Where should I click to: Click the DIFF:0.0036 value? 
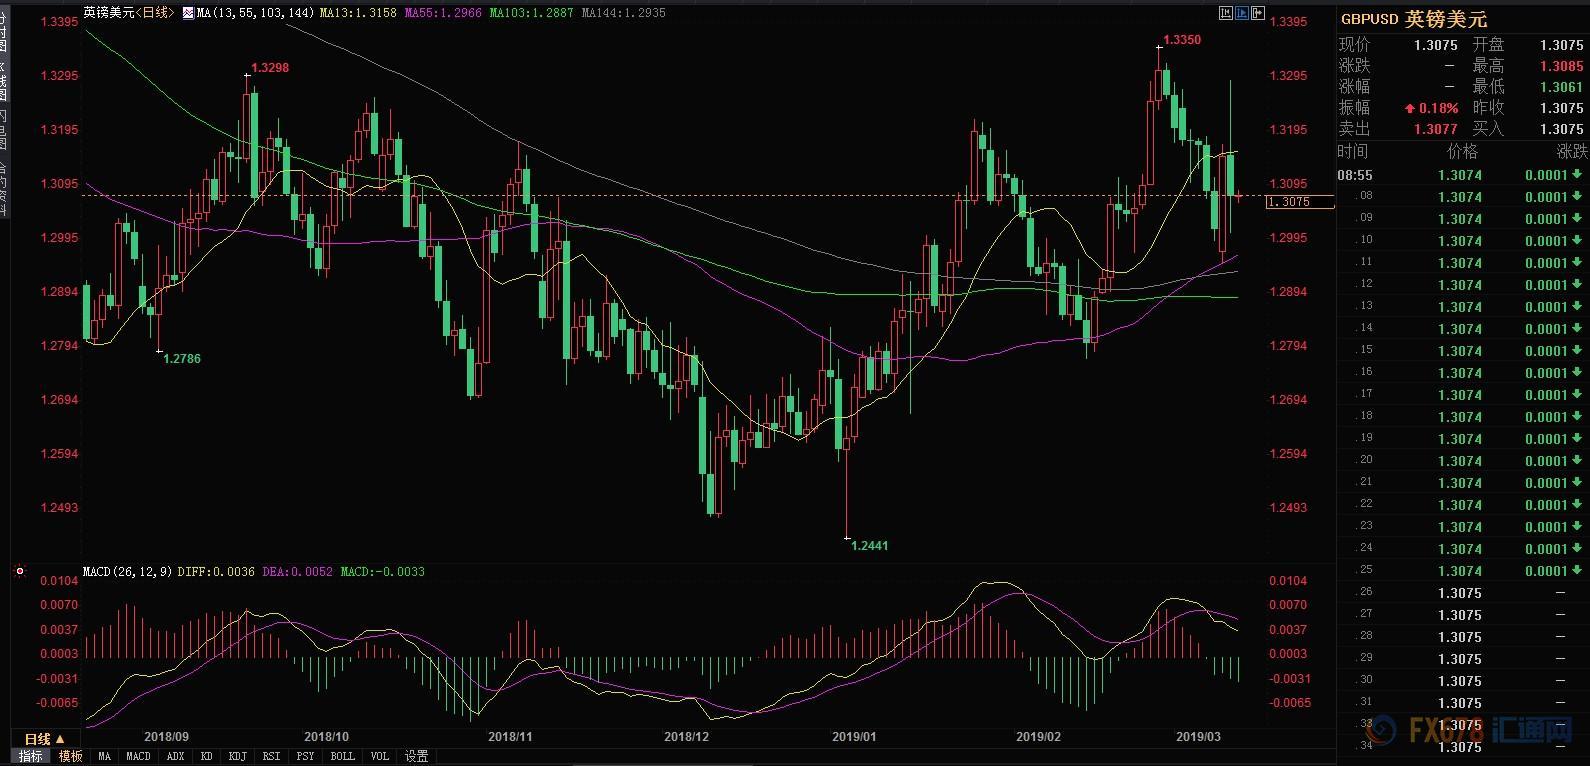click(x=216, y=572)
